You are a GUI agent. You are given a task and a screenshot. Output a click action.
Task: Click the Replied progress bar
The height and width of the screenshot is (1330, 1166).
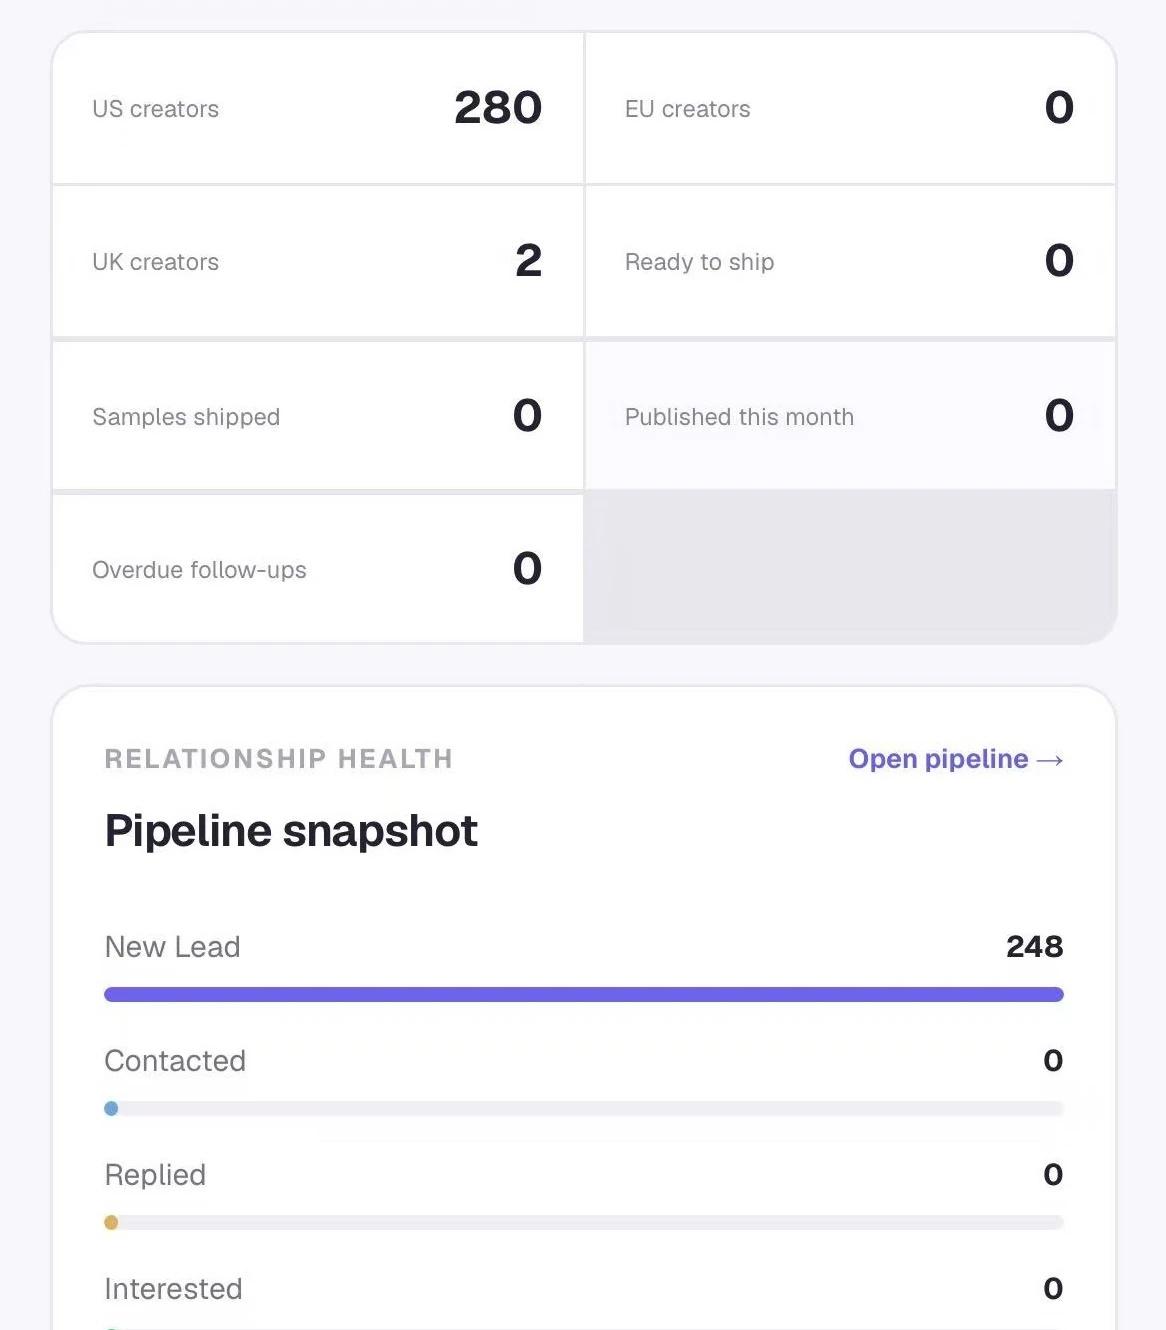584,1222
